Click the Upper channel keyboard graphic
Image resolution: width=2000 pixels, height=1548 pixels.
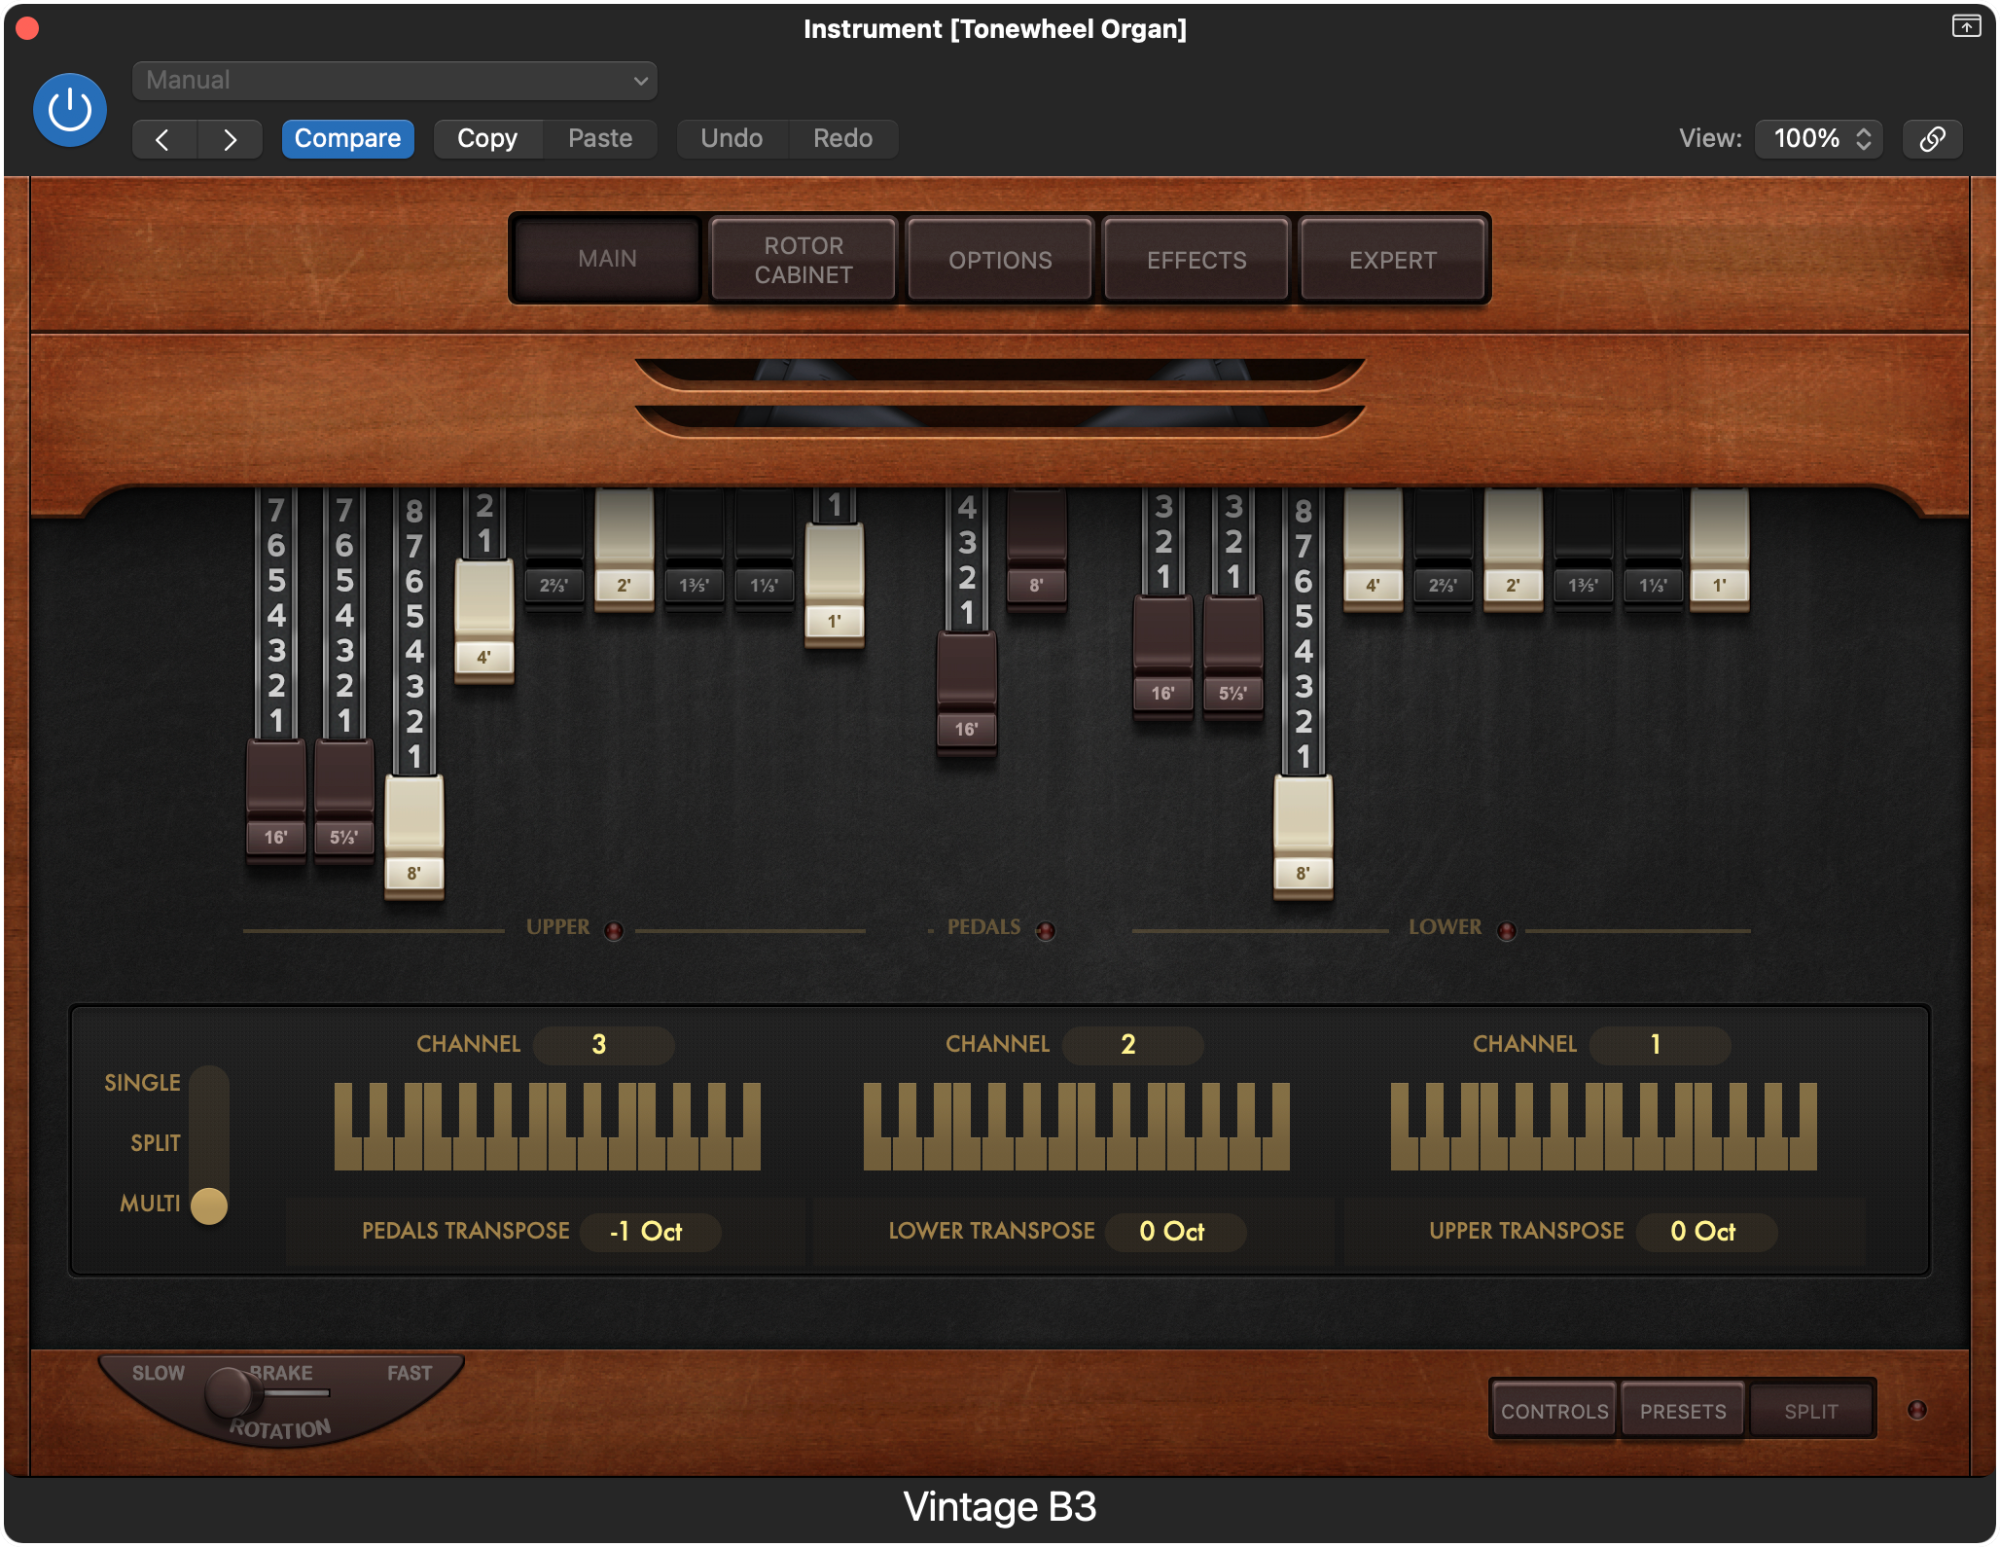tap(1603, 1126)
